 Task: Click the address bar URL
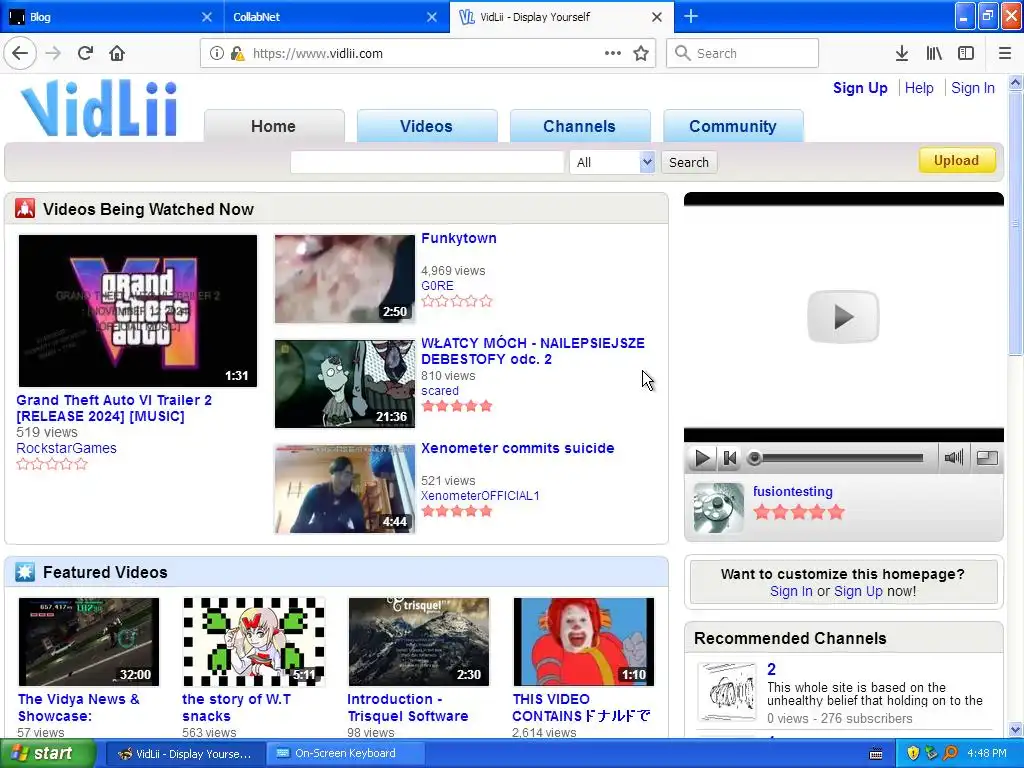pyautogui.click(x=317, y=54)
